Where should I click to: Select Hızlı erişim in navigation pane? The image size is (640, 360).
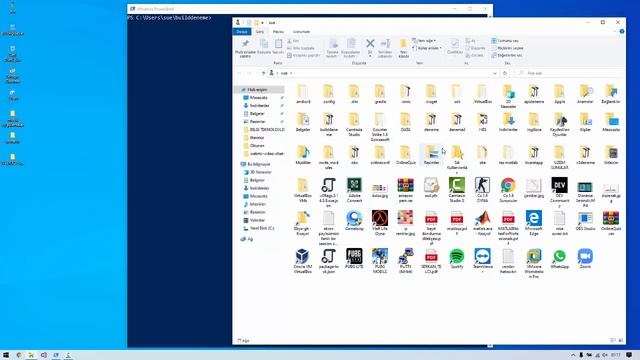pyautogui.click(x=260, y=89)
